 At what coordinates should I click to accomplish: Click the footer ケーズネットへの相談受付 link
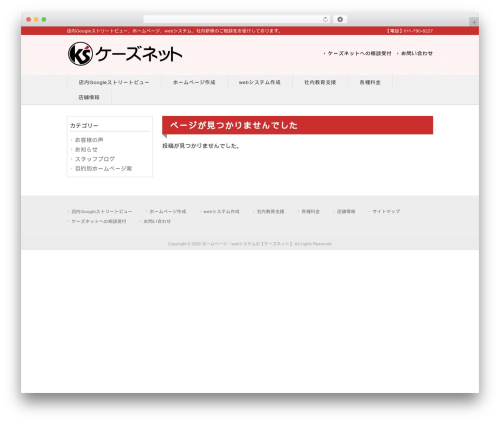99,221
